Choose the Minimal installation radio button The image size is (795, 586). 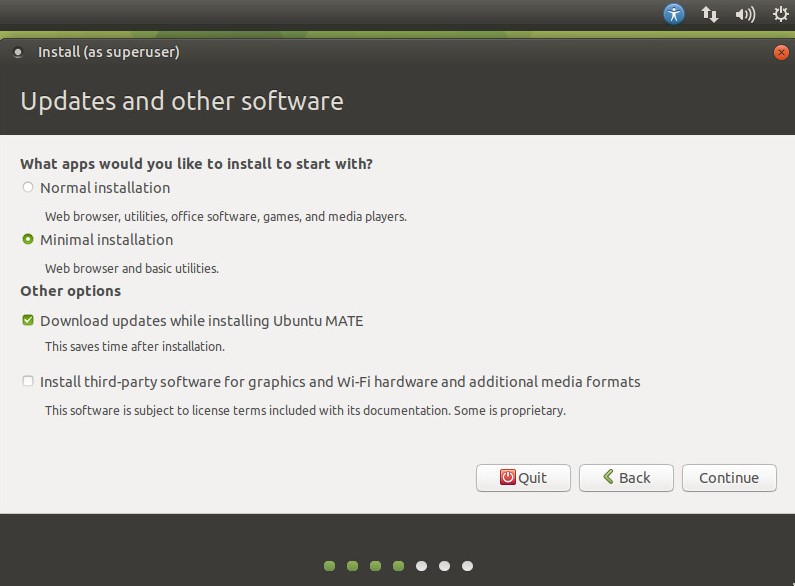[x=28, y=240]
